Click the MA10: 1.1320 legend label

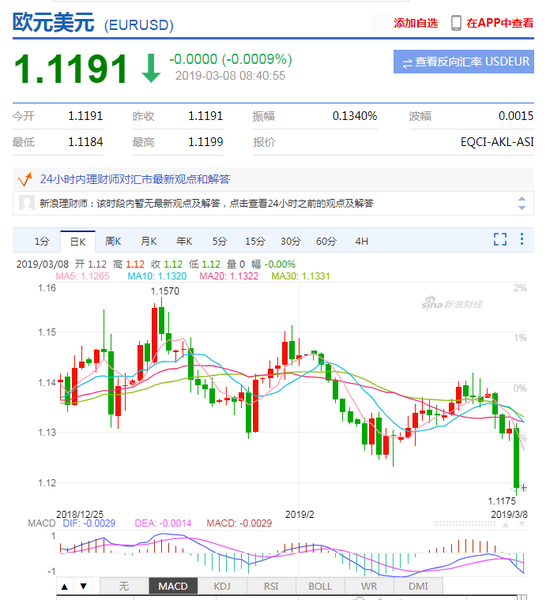157,276
